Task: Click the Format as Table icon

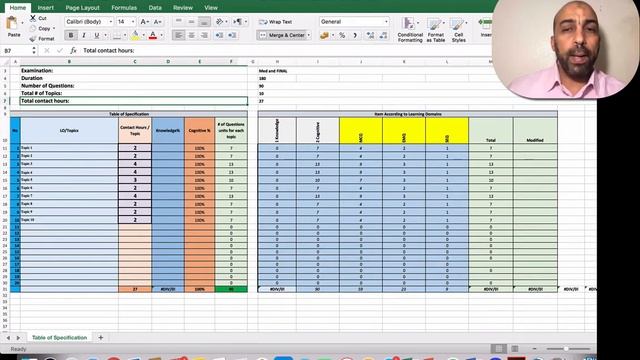Action: click(x=435, y=24)
